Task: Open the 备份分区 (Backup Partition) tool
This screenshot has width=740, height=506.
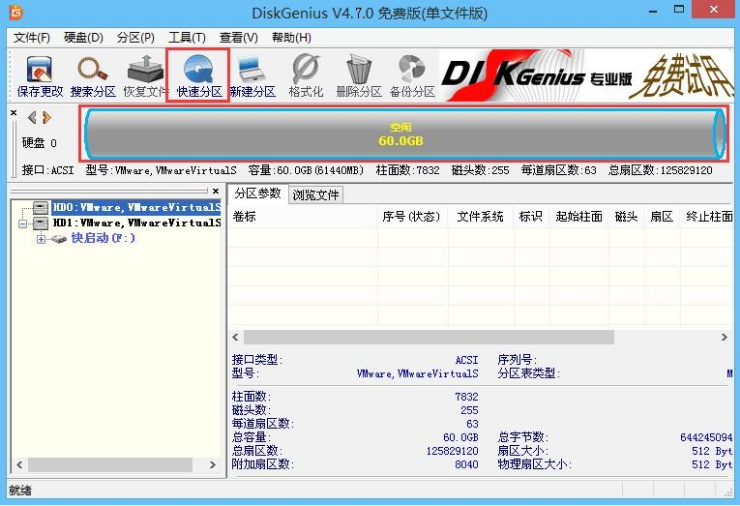Action: click(411, 75)
